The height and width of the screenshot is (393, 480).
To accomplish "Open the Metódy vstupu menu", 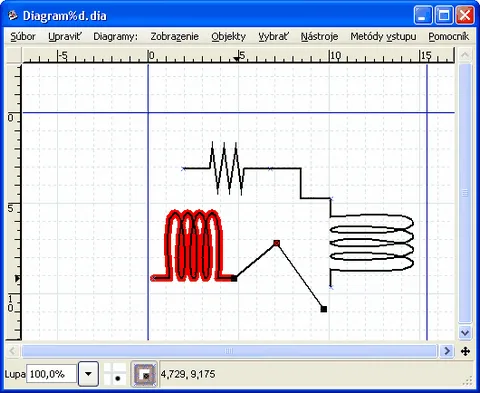I will coord(383,37).
